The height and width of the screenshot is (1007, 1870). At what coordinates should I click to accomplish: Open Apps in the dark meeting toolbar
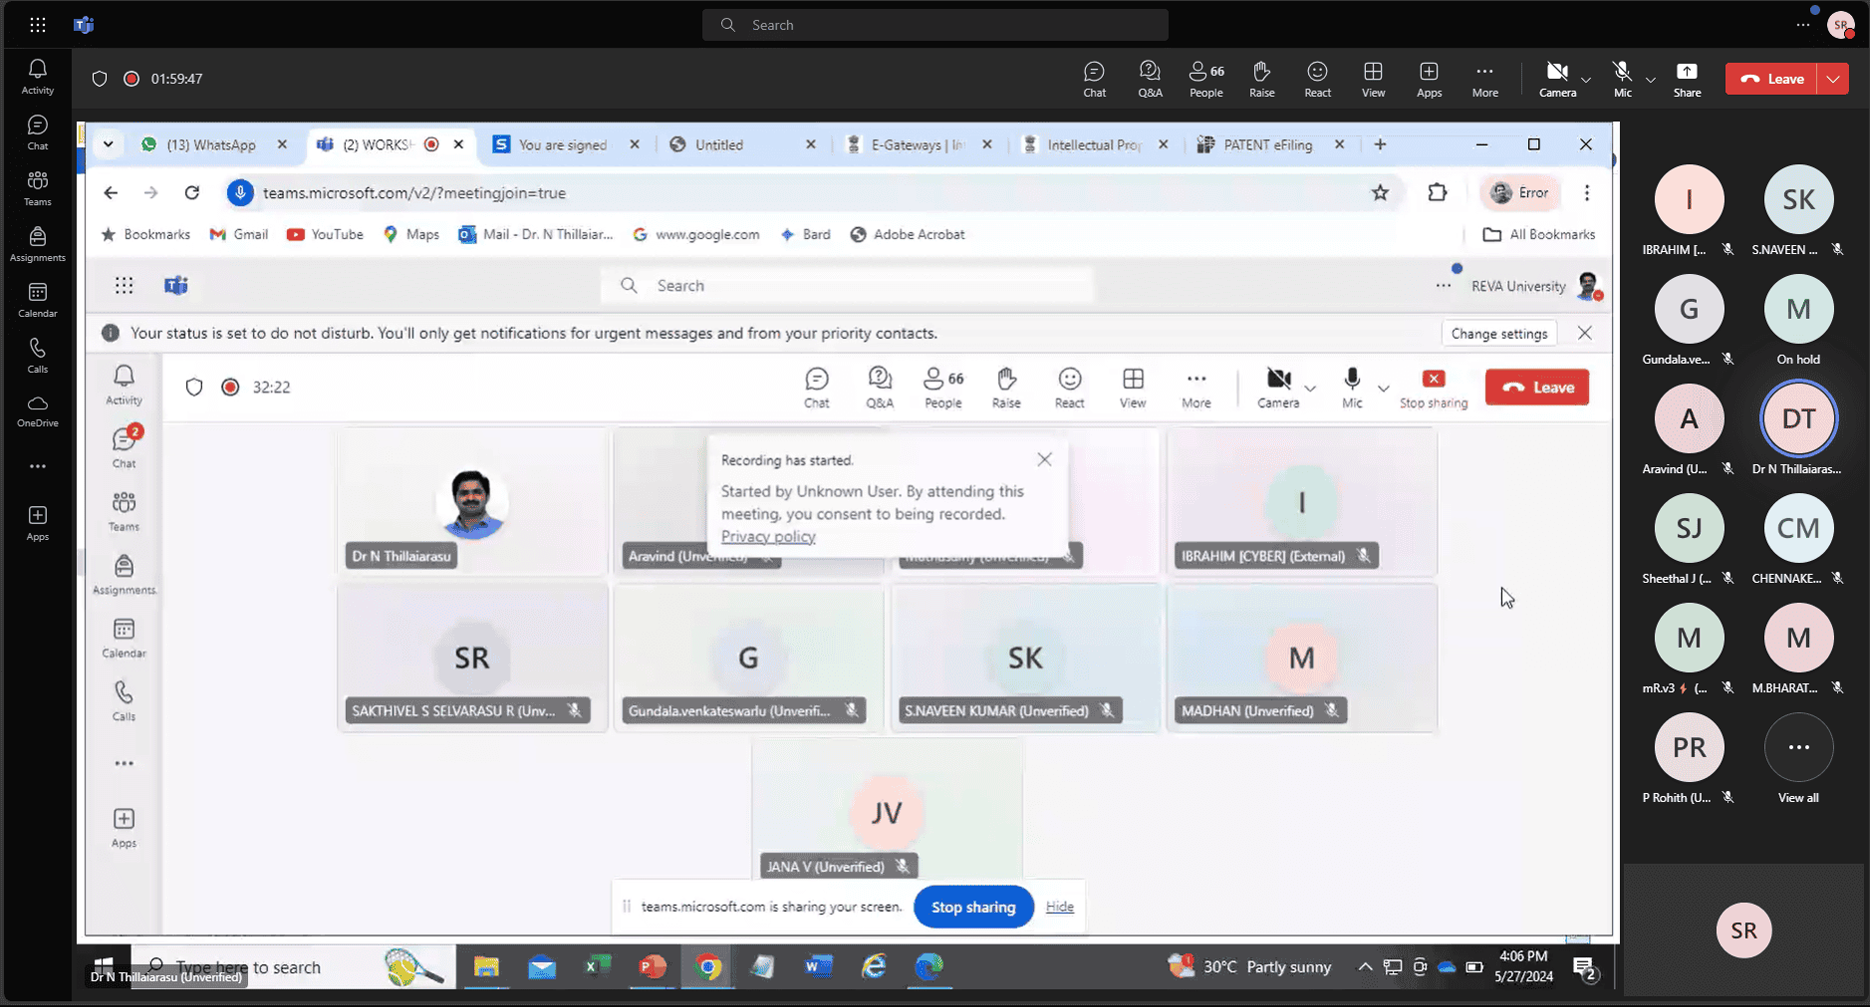coord(1429,79)
